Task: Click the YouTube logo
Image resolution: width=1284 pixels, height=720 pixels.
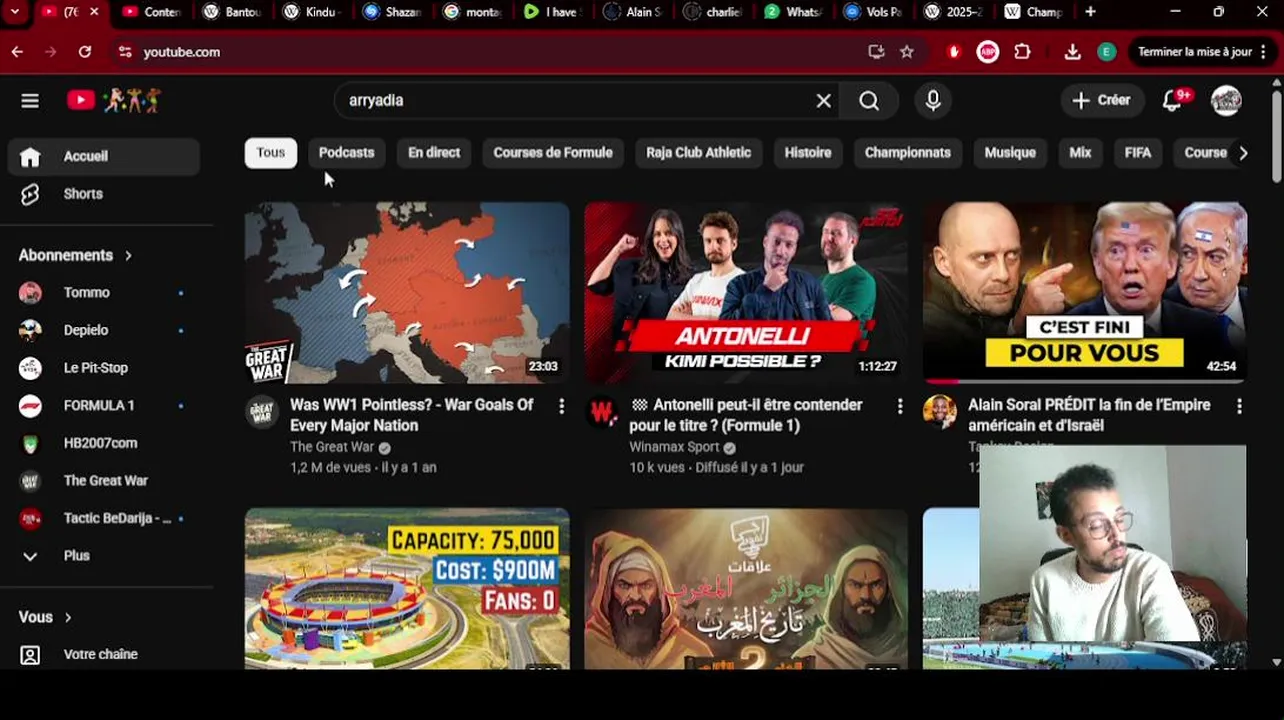Action: pos(113,100)
